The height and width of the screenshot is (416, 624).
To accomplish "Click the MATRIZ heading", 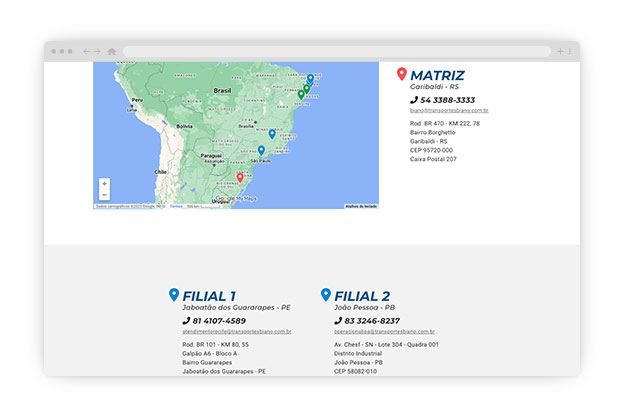I will (437, 75).
